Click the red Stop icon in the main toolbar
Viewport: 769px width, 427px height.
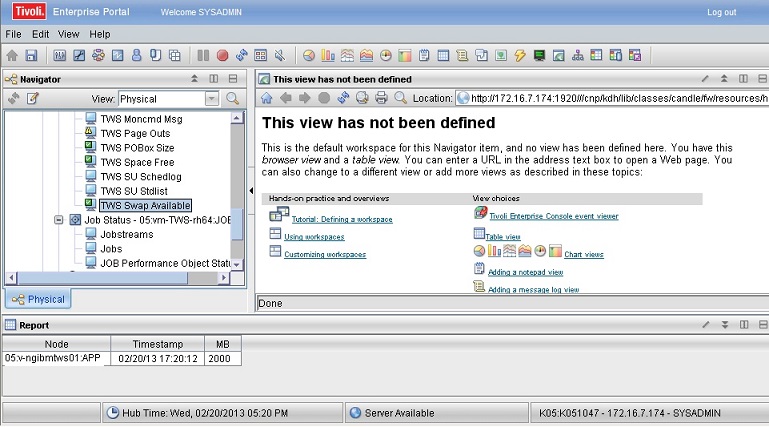coord(222,55)
